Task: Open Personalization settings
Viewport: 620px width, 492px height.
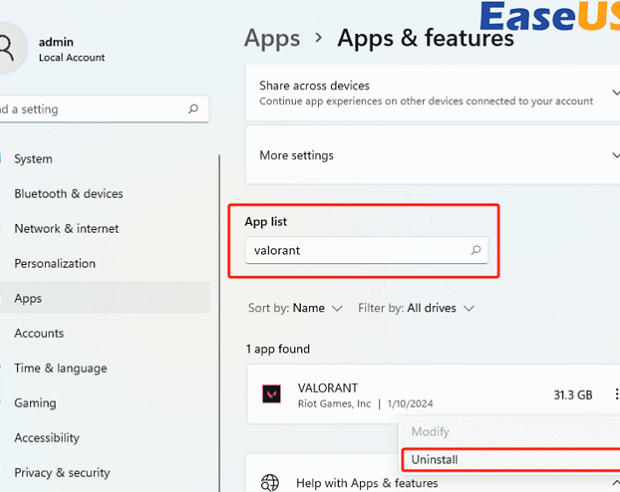Action: [55, 263]
